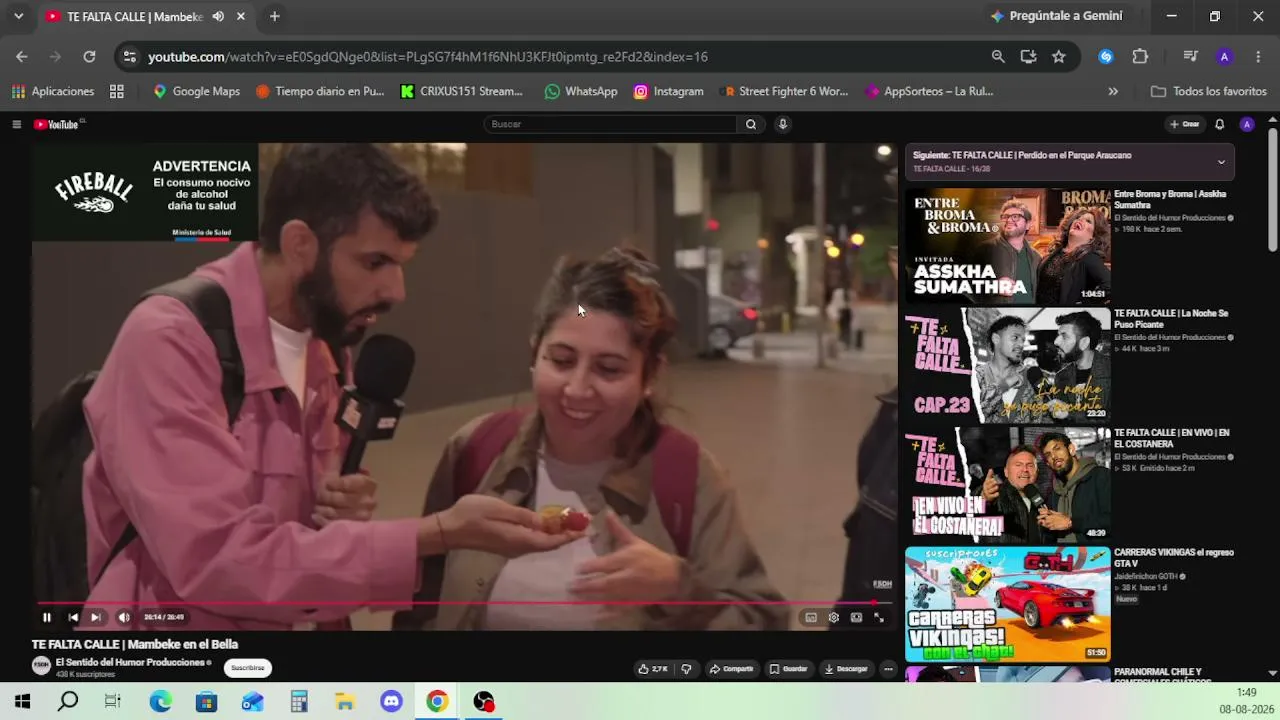Open Chrome extensions puzzle menu
The width and height of the screenshot is (1280, 720).
pos(1140,57)
